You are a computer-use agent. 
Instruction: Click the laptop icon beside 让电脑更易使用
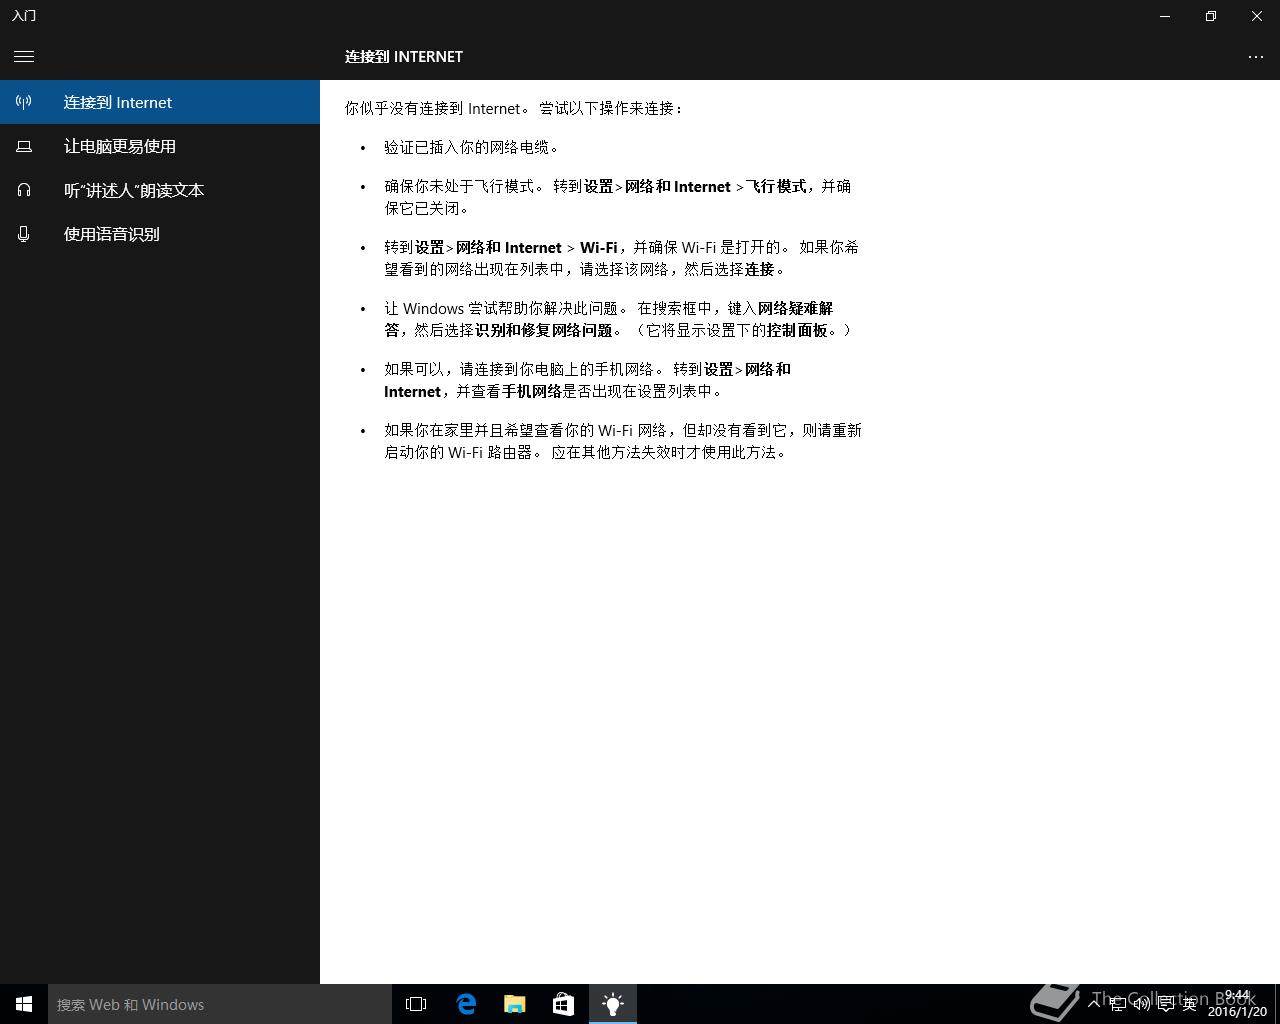(24, 146)
